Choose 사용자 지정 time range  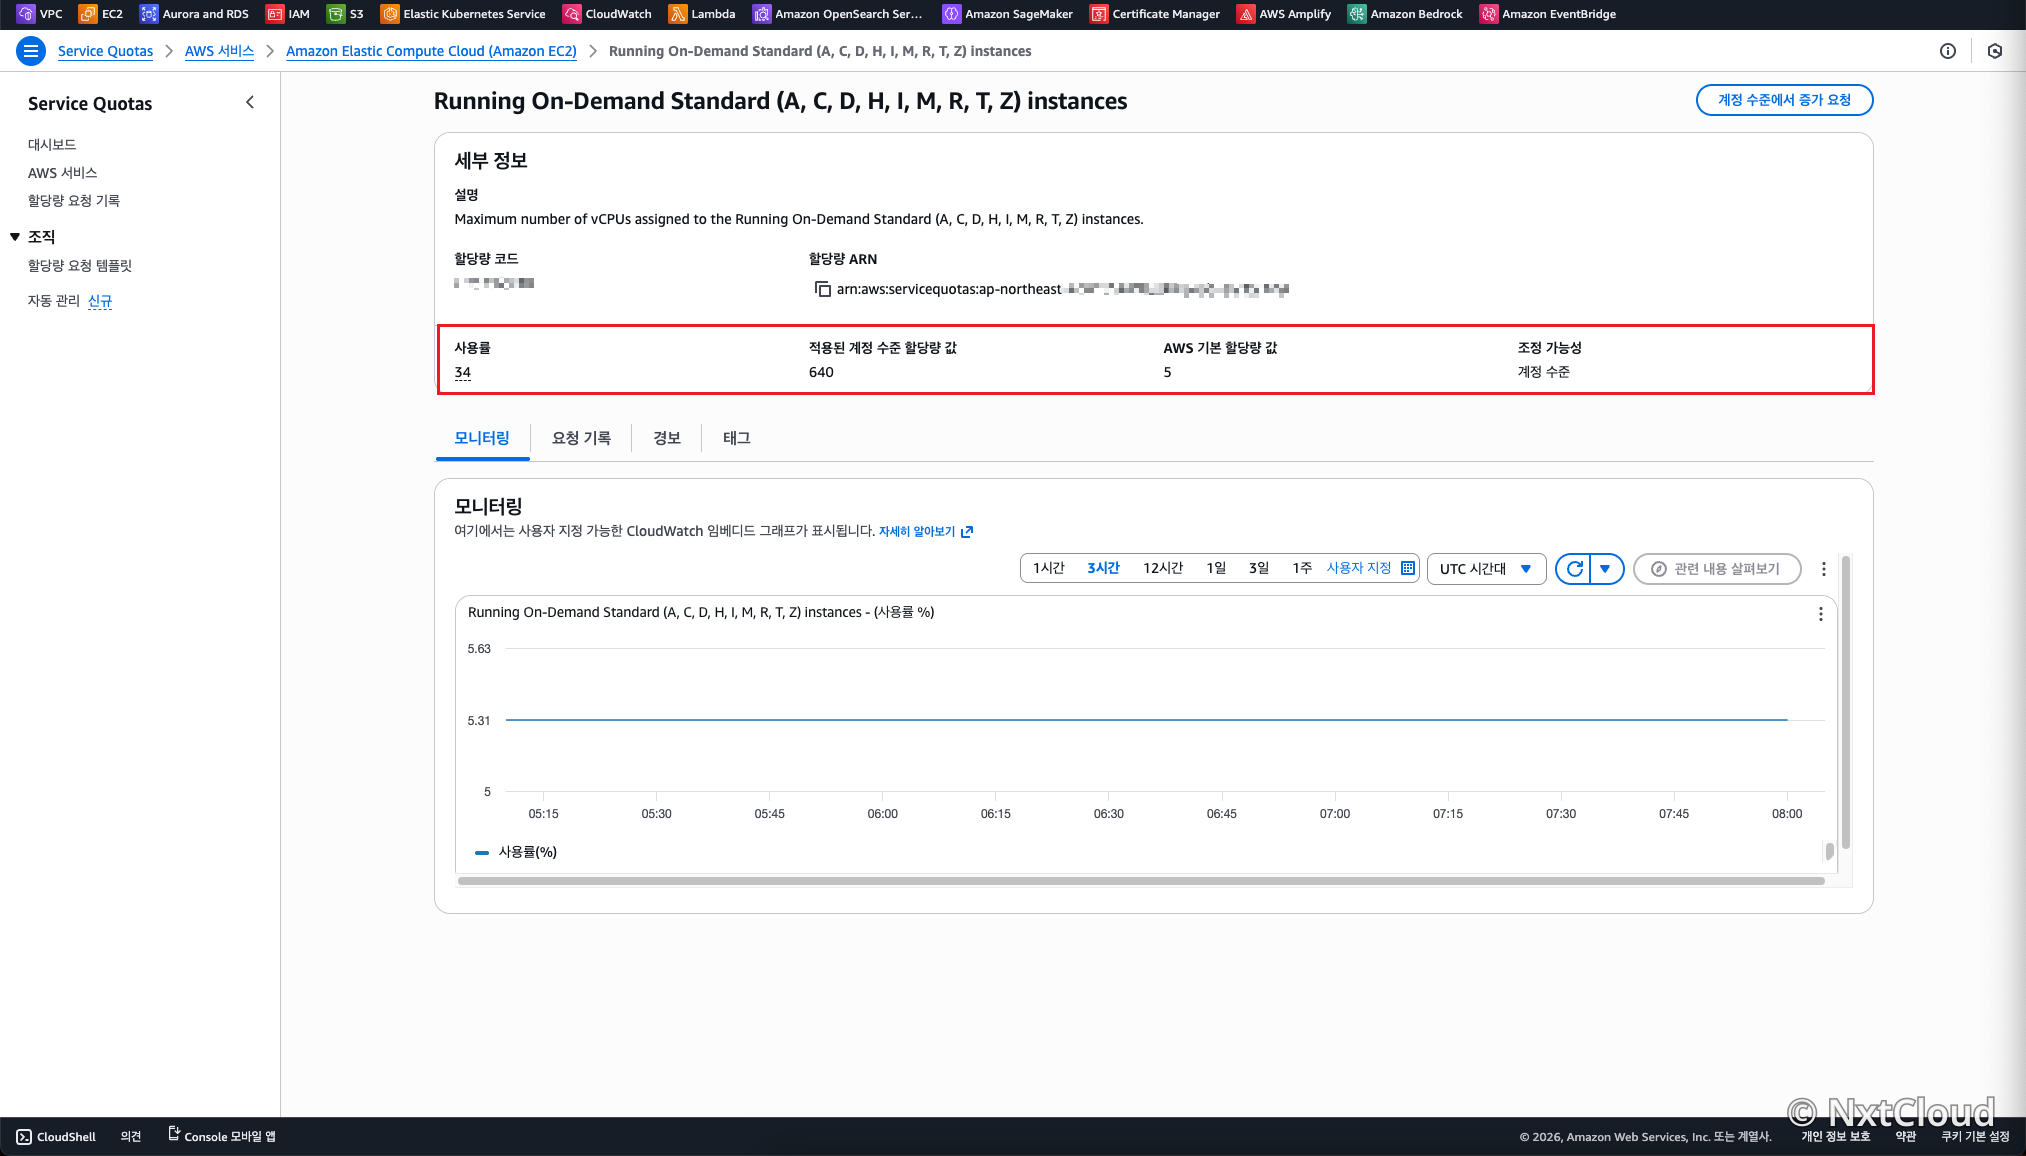click(x=1359, y=568)
